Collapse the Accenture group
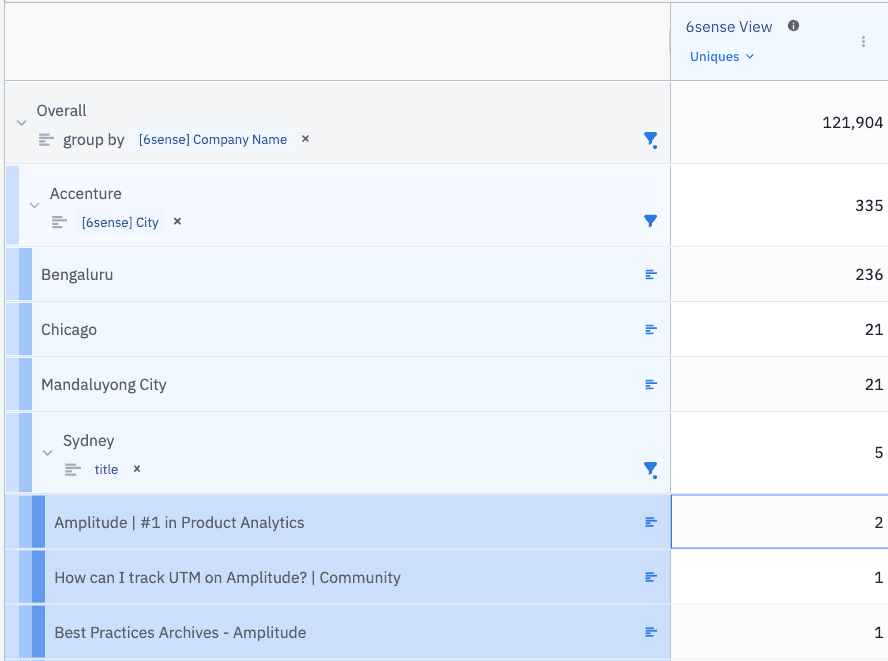The height and width of the screenshot is (661, 888). pyautogui.click(x=35, y=206)
